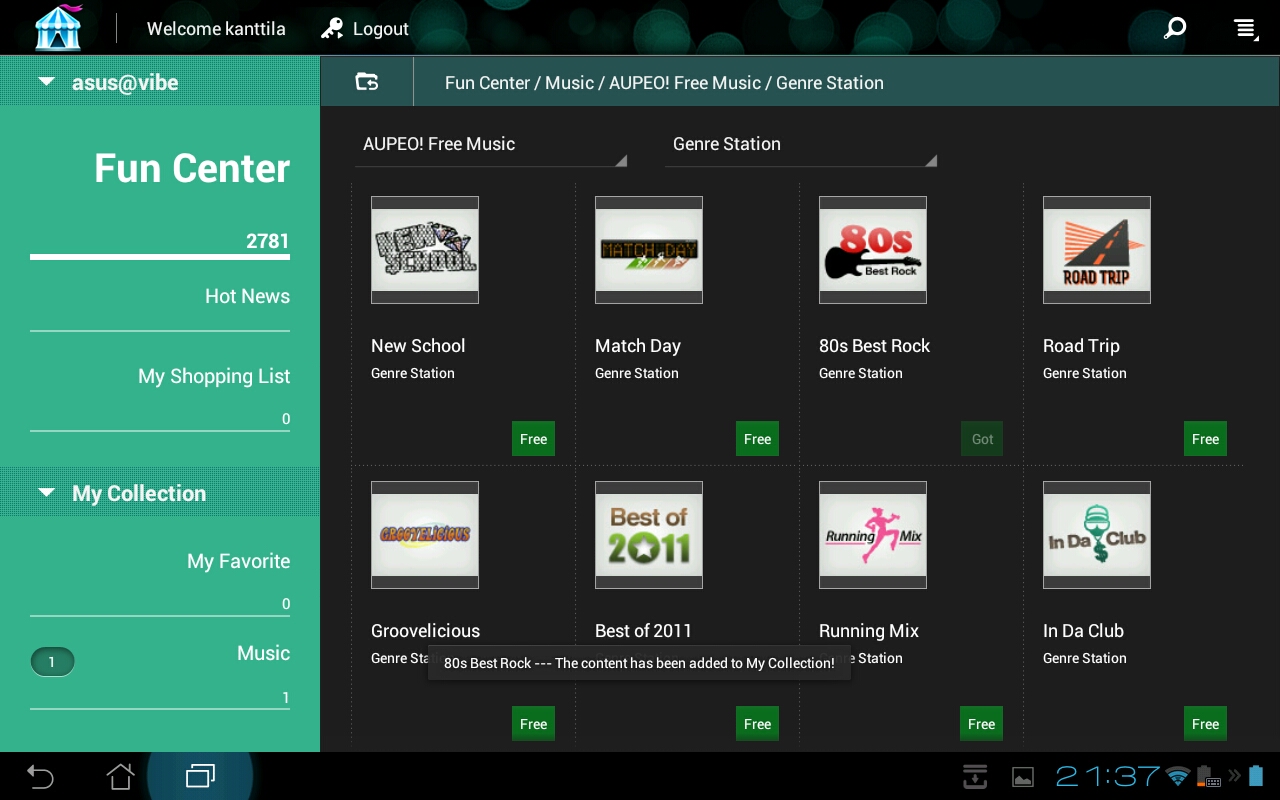Select Fun Center in the sidebar
Viewport: 1280px width, 800px height.
coord(192,168)
